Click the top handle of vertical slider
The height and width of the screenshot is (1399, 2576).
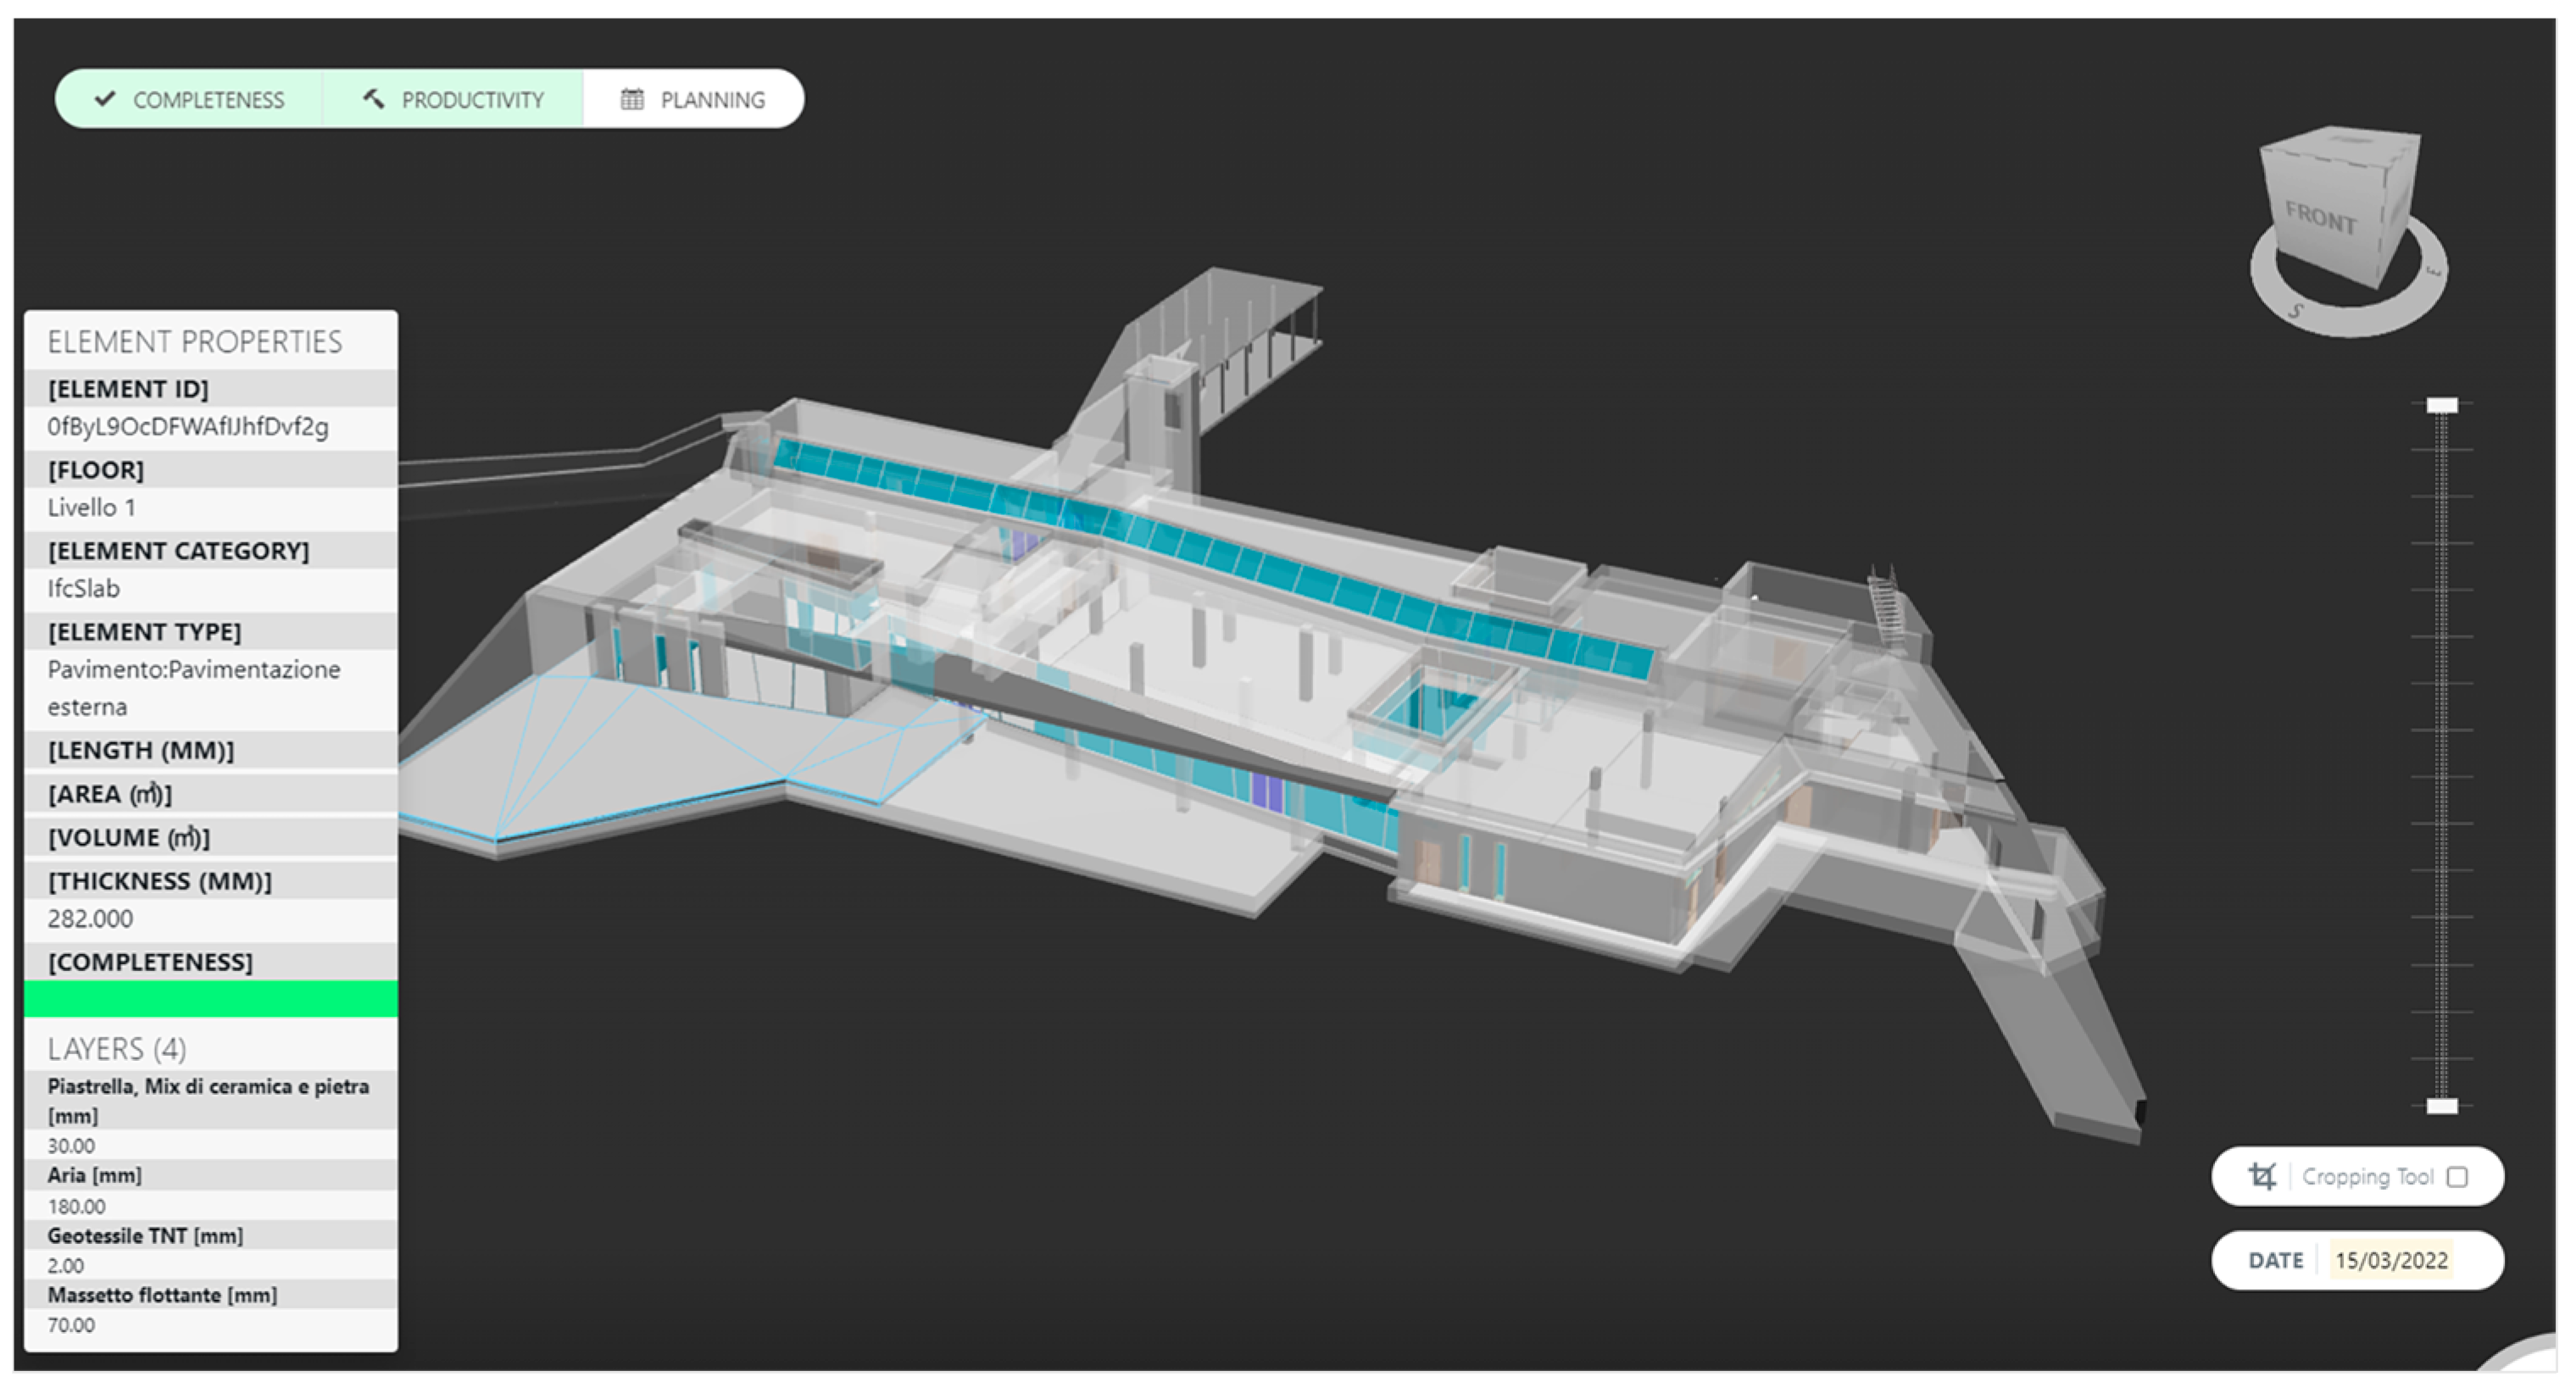(2442, 405)
